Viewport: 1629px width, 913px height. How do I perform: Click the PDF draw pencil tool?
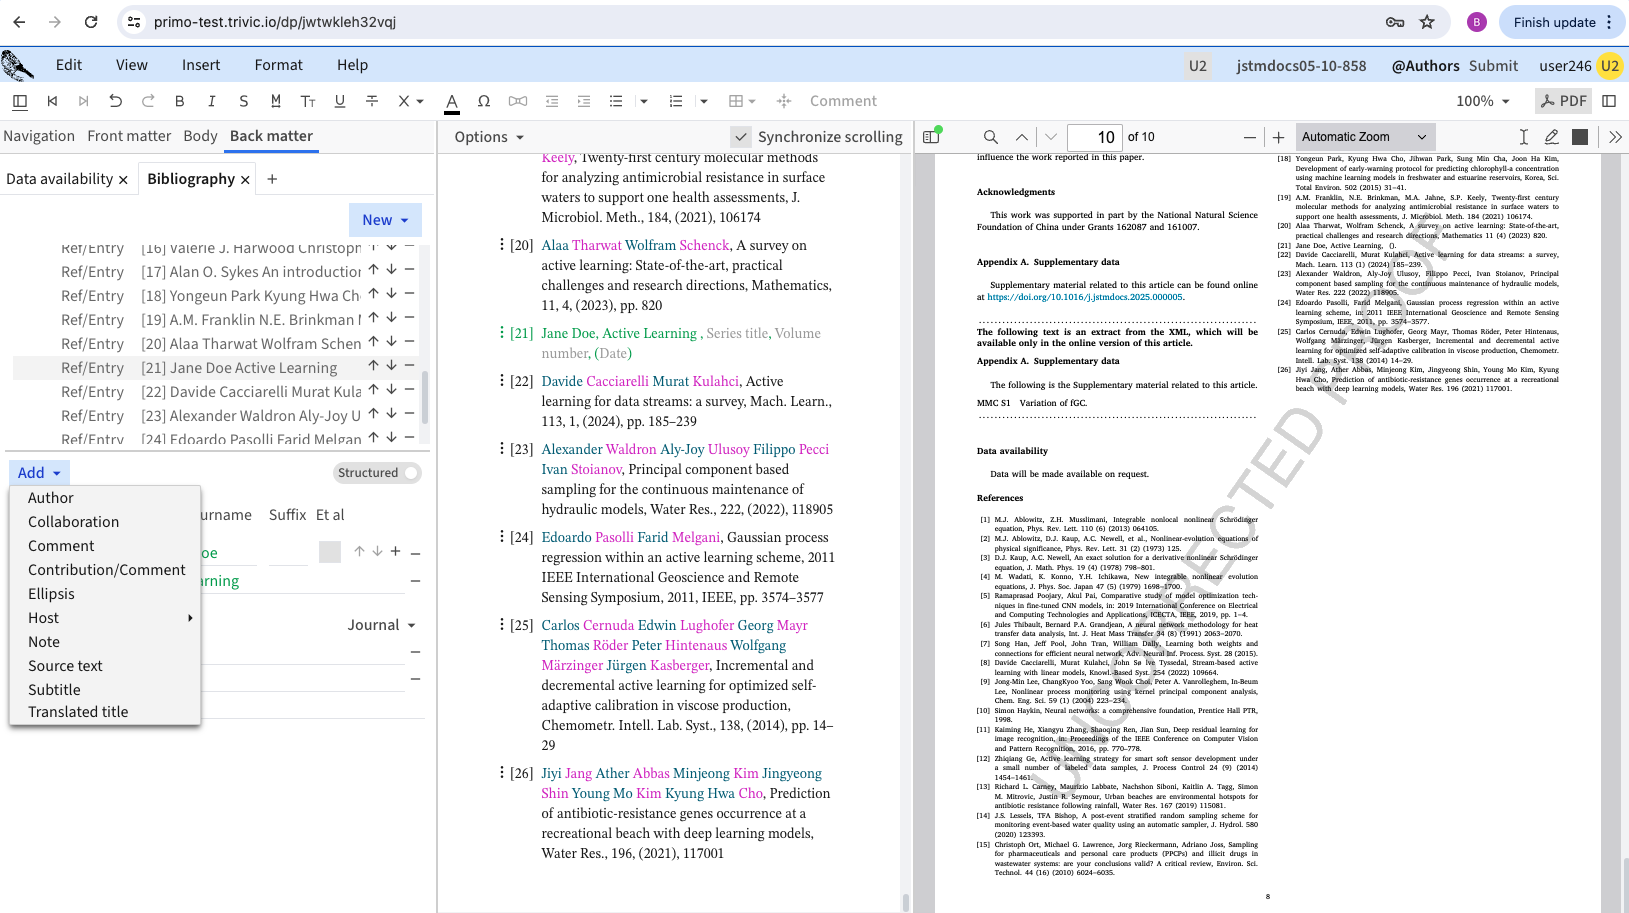click(x=1551, y=137)
